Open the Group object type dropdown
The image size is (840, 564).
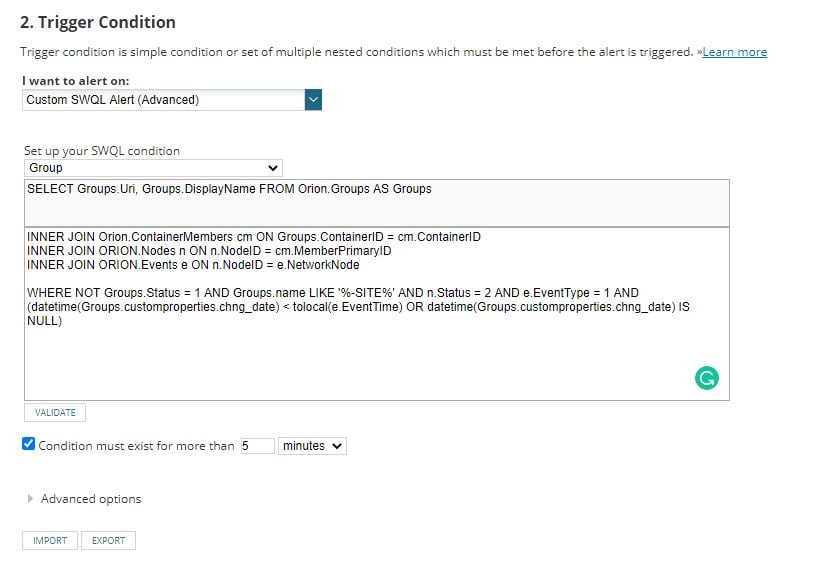152,168
